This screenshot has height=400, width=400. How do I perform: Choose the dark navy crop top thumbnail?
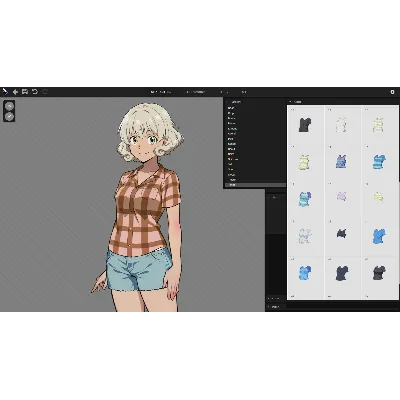pyautogui.click(x=342, y=233)
